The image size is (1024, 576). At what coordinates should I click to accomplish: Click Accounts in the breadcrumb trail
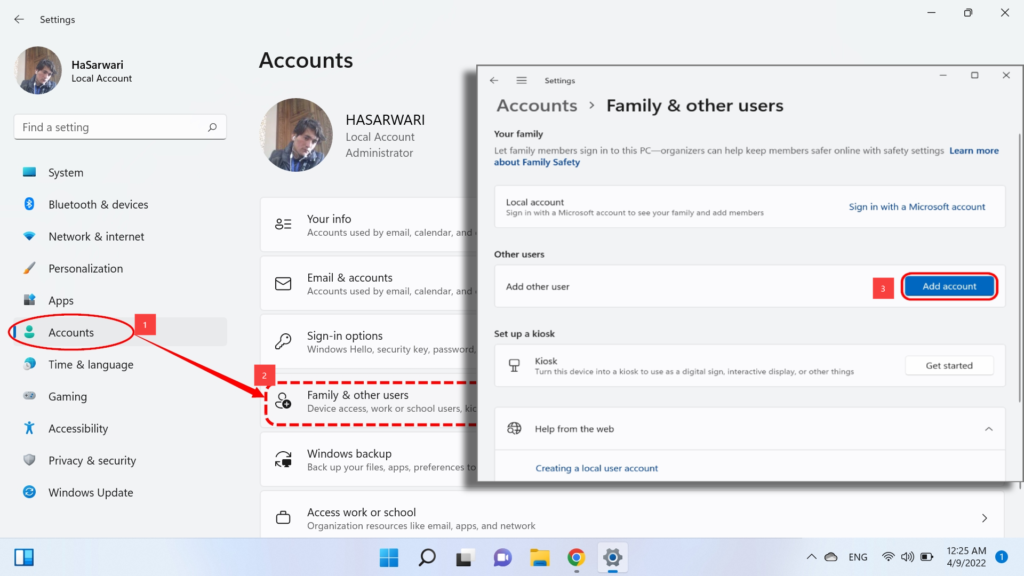[537, 105]
